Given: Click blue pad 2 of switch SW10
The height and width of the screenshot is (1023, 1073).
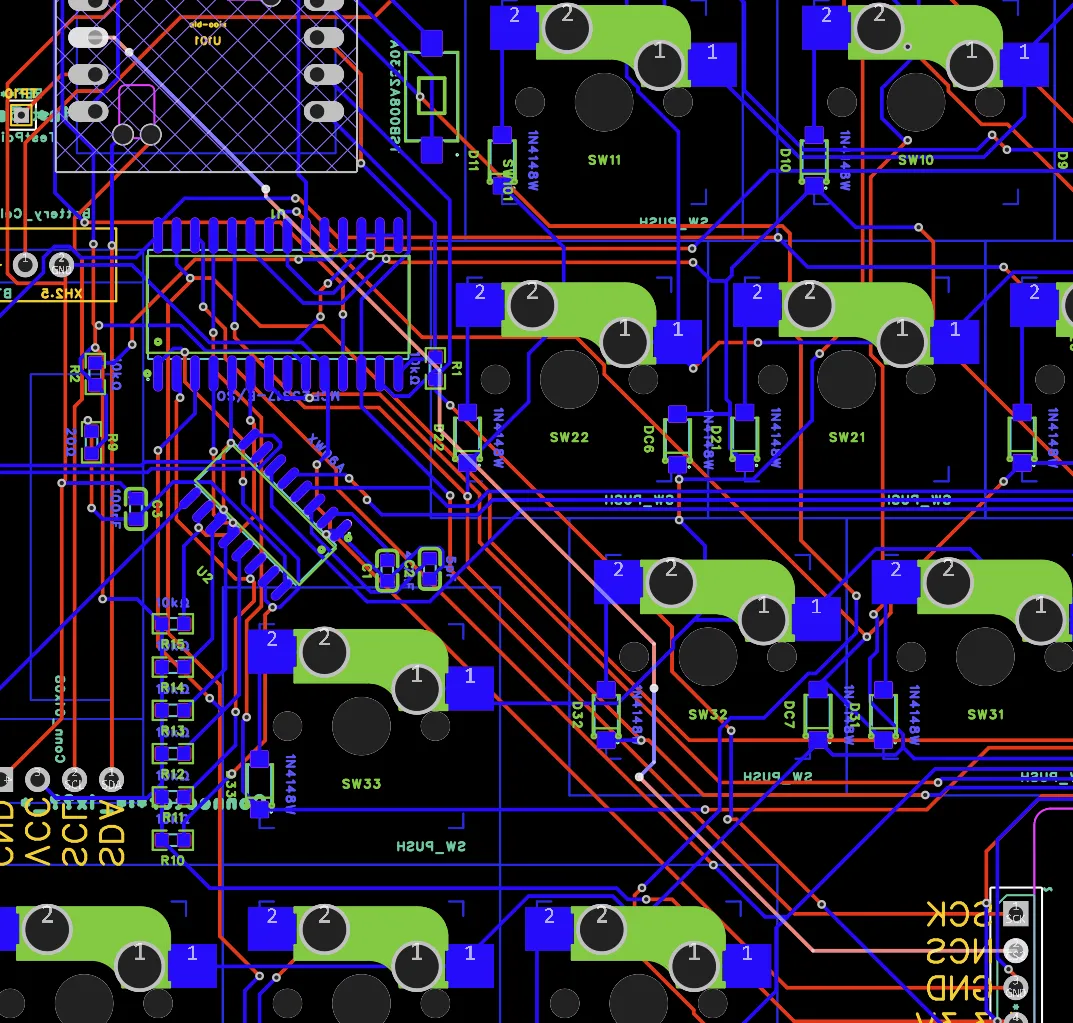Looking at the screenshot, I should point(826,16).
